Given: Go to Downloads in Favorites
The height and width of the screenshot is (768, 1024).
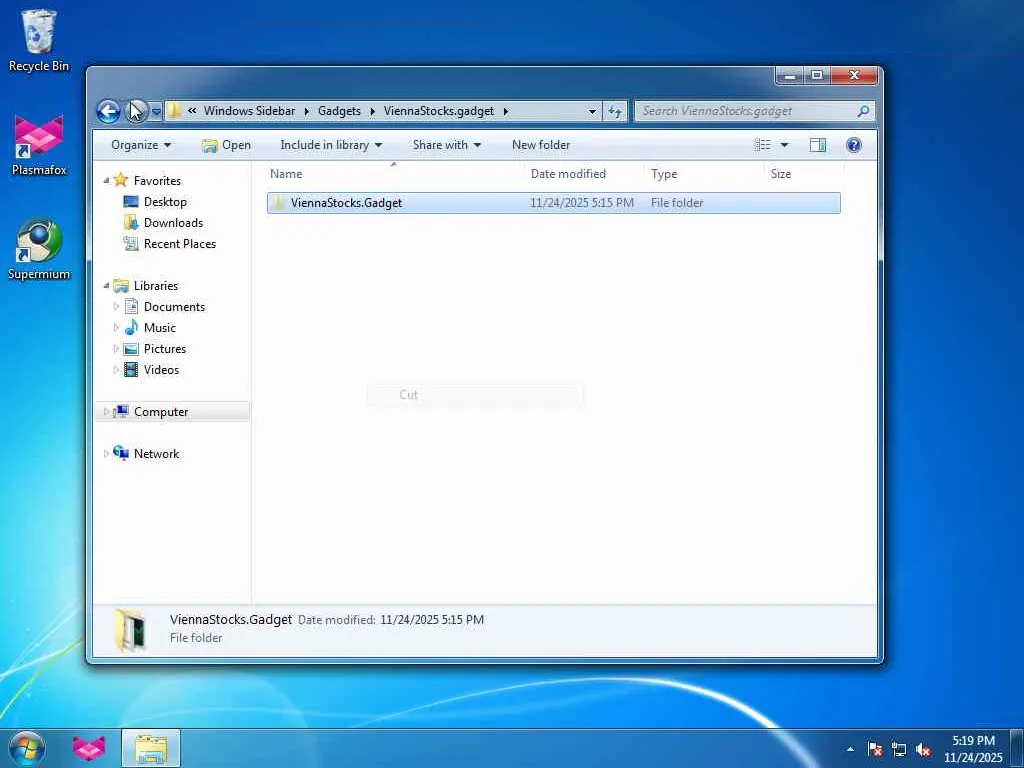Looking at the screenshot, I should 173,223.
